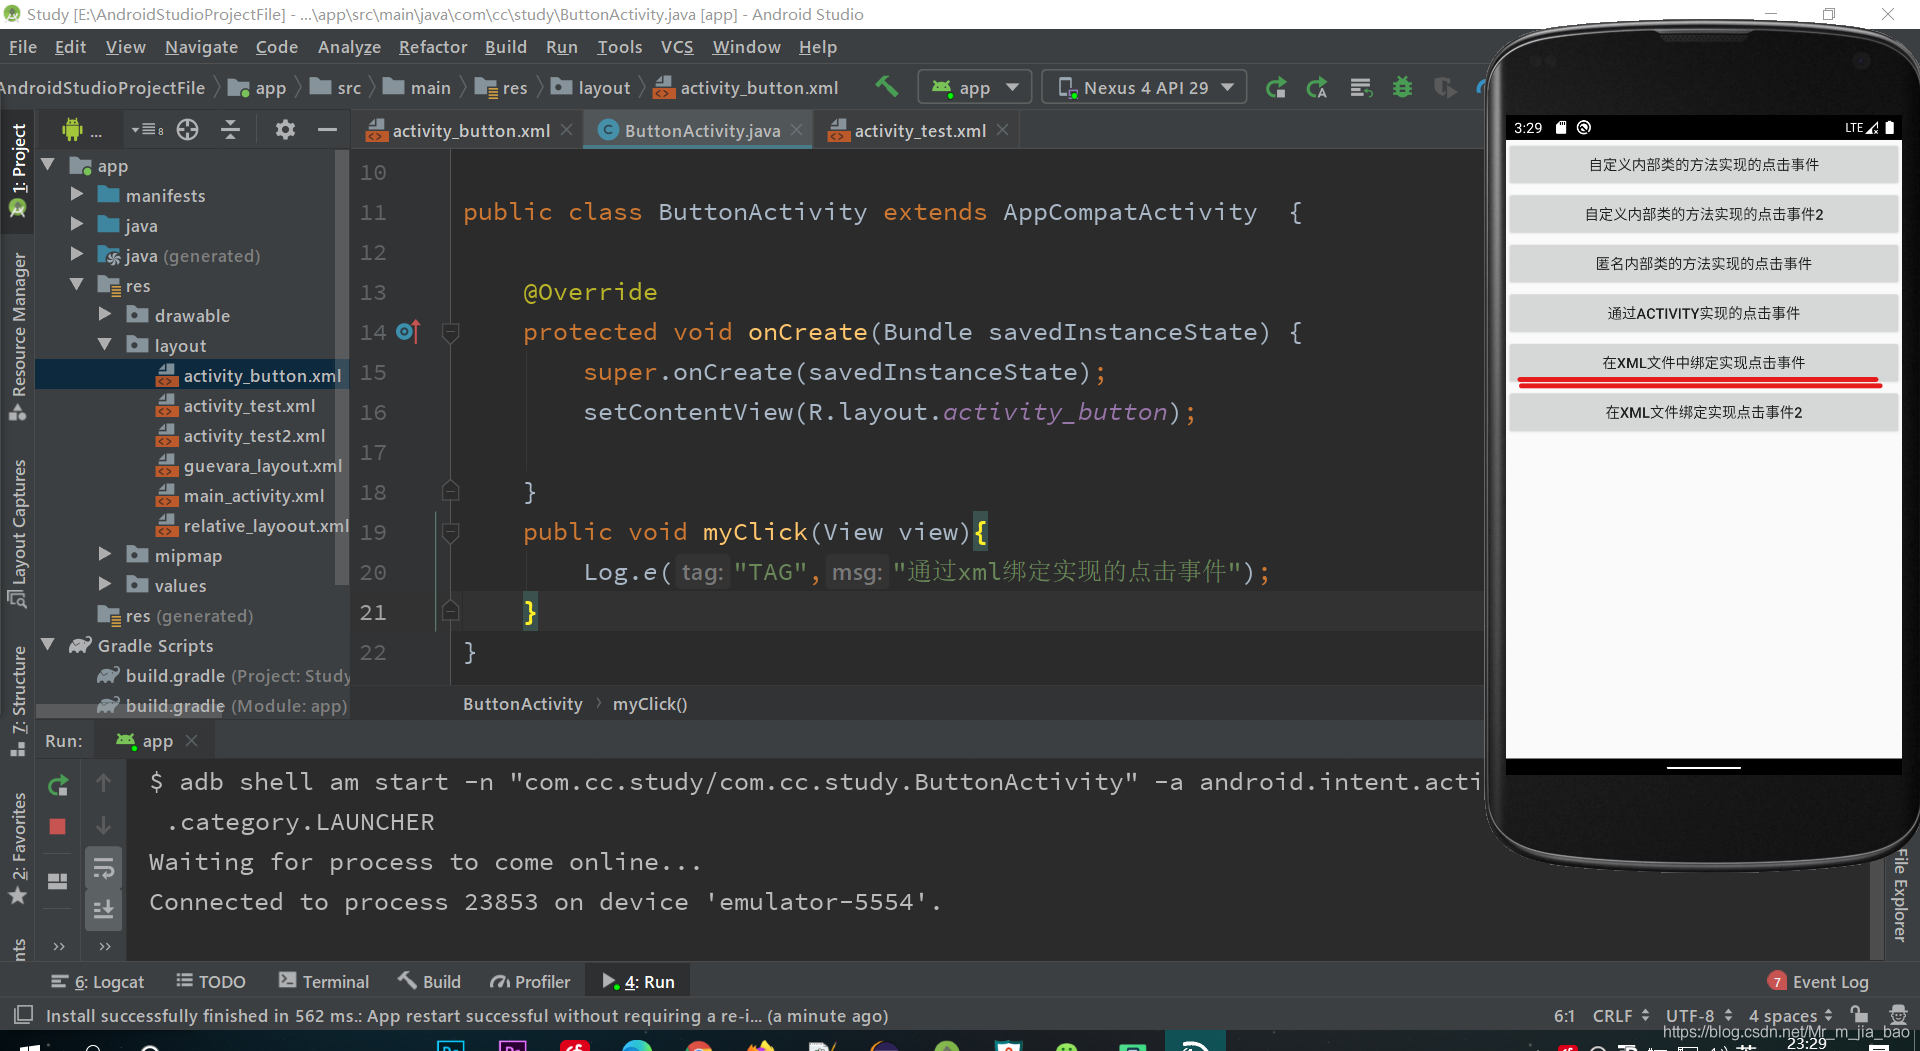
Task: Click Collapse All icon in Project panel
Action: pyautogui.click(x=230, y=129)
